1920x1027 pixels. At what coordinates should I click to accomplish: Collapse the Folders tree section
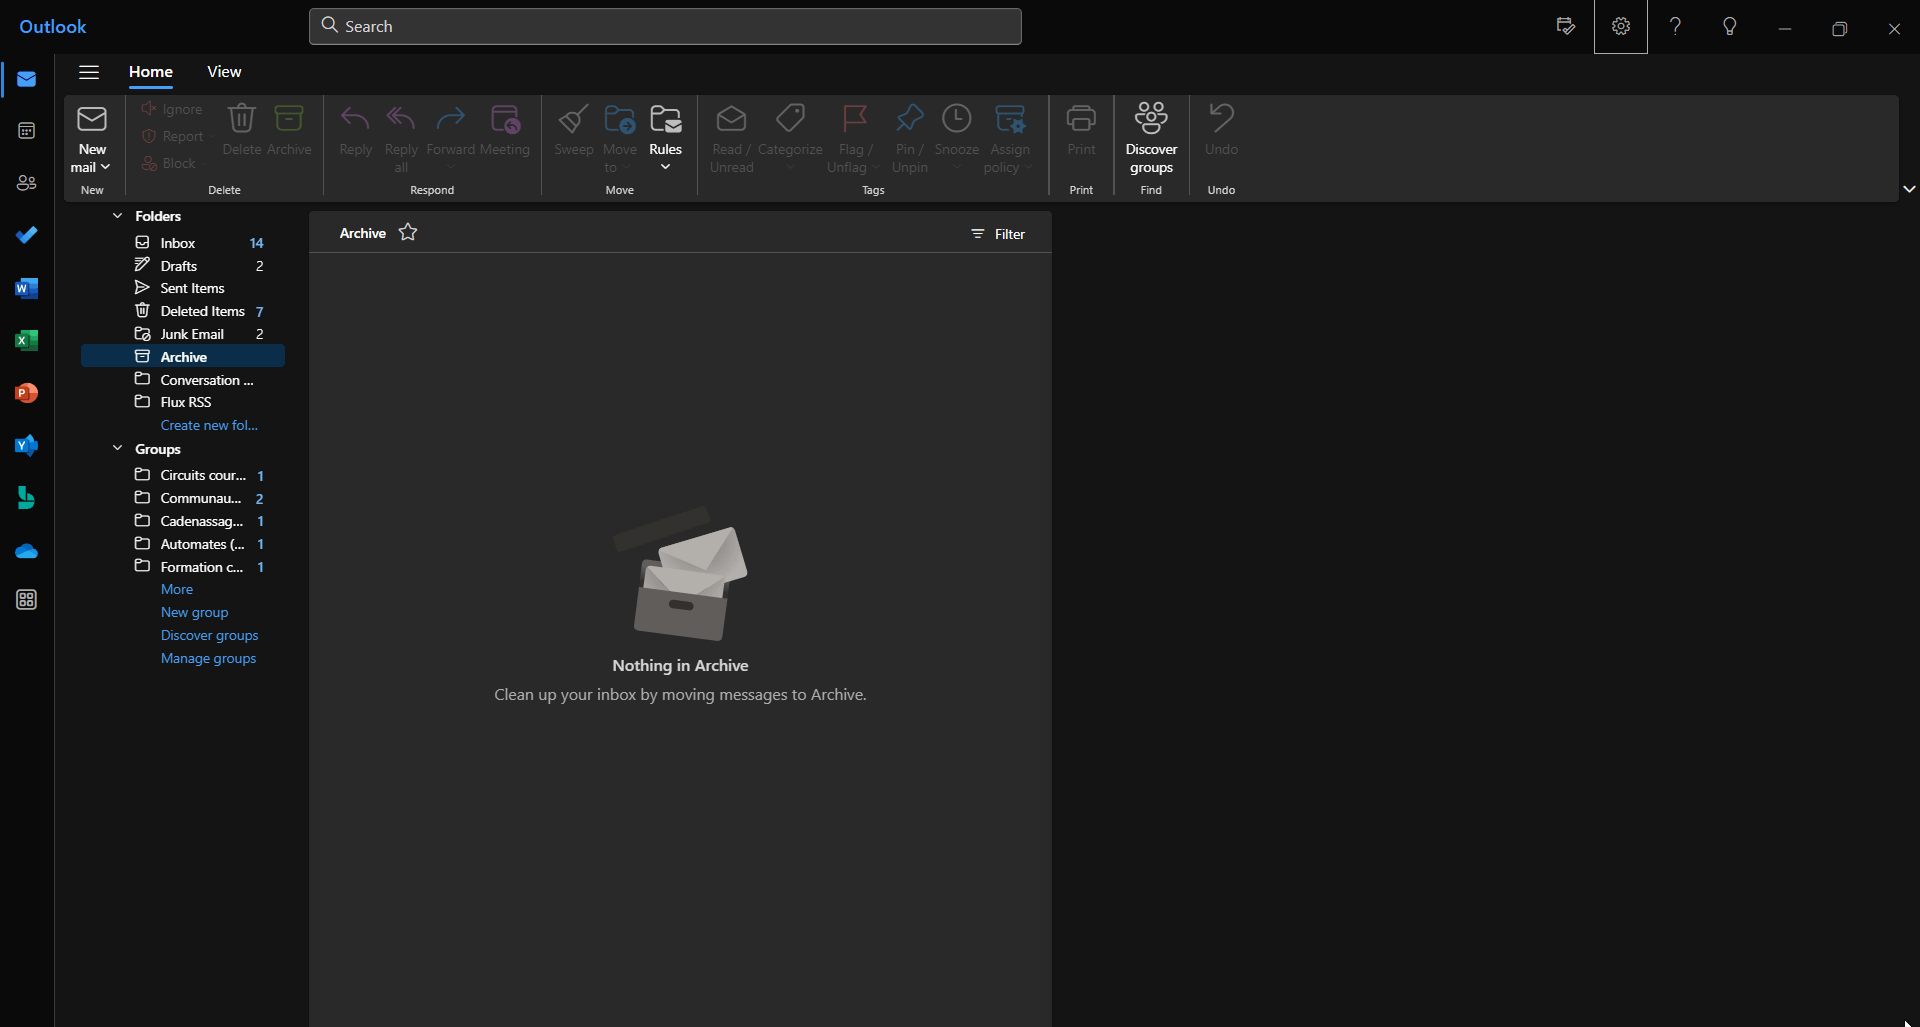[x=117, y=216]
